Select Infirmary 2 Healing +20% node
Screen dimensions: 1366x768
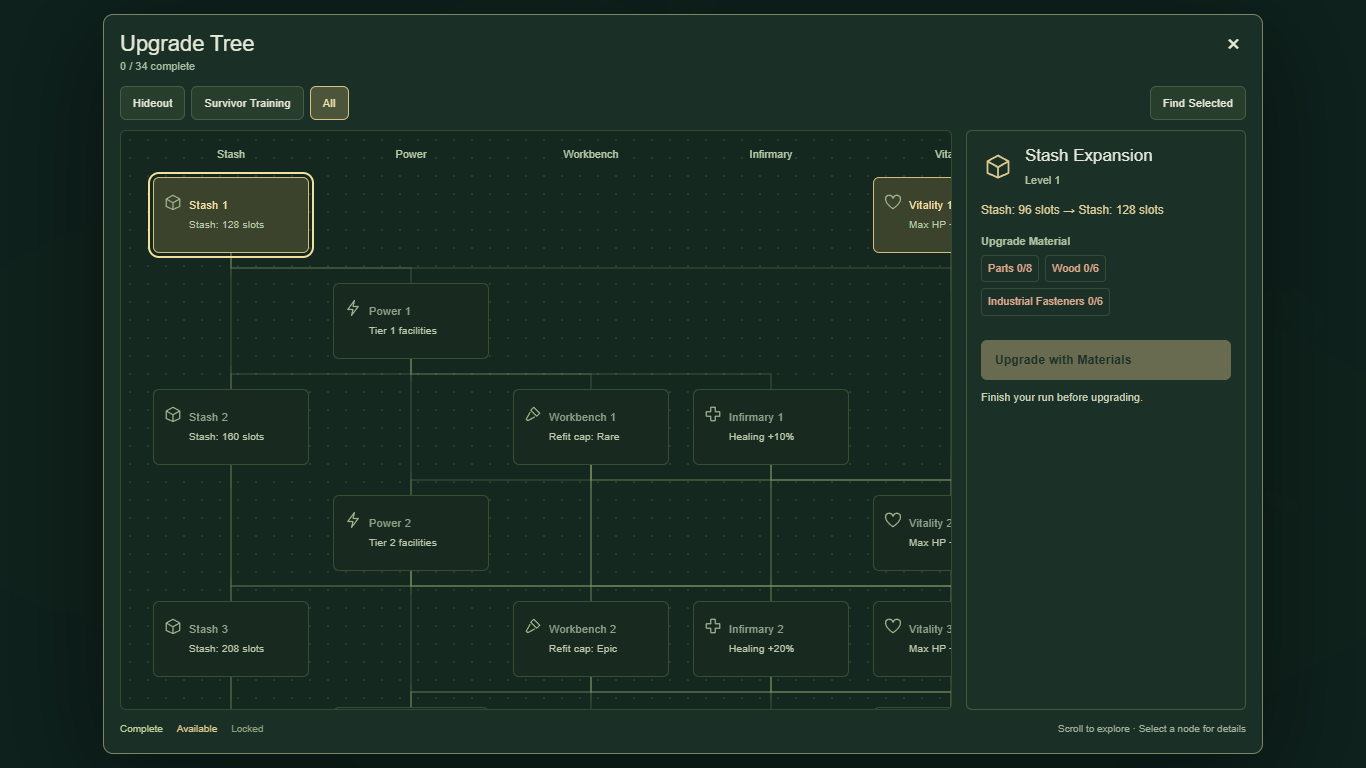[x=771, y=639]
